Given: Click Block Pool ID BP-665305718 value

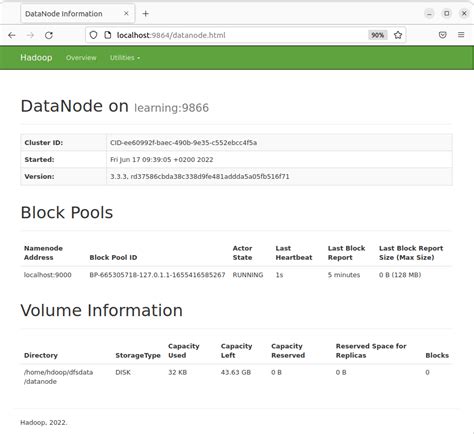Looking at the screenshot, I should pos(157,275).
